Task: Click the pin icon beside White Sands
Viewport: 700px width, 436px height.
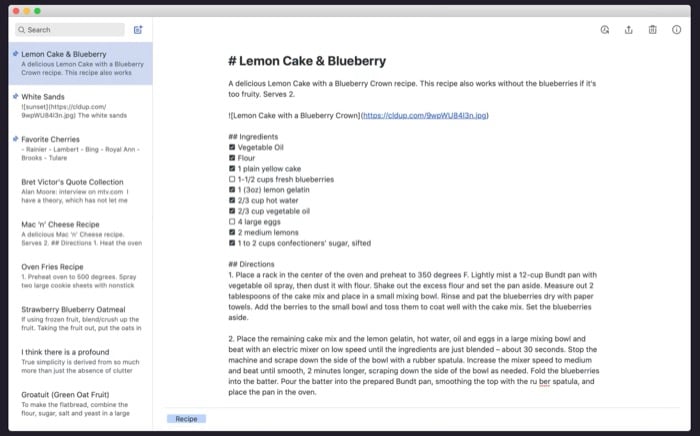Action: (x=17, y=97)
